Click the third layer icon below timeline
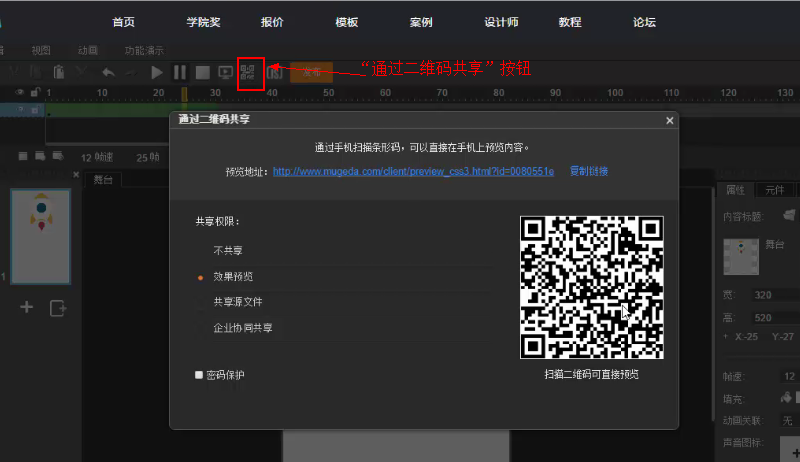This screenshot has width=800, height=462. tap(58, 156)
